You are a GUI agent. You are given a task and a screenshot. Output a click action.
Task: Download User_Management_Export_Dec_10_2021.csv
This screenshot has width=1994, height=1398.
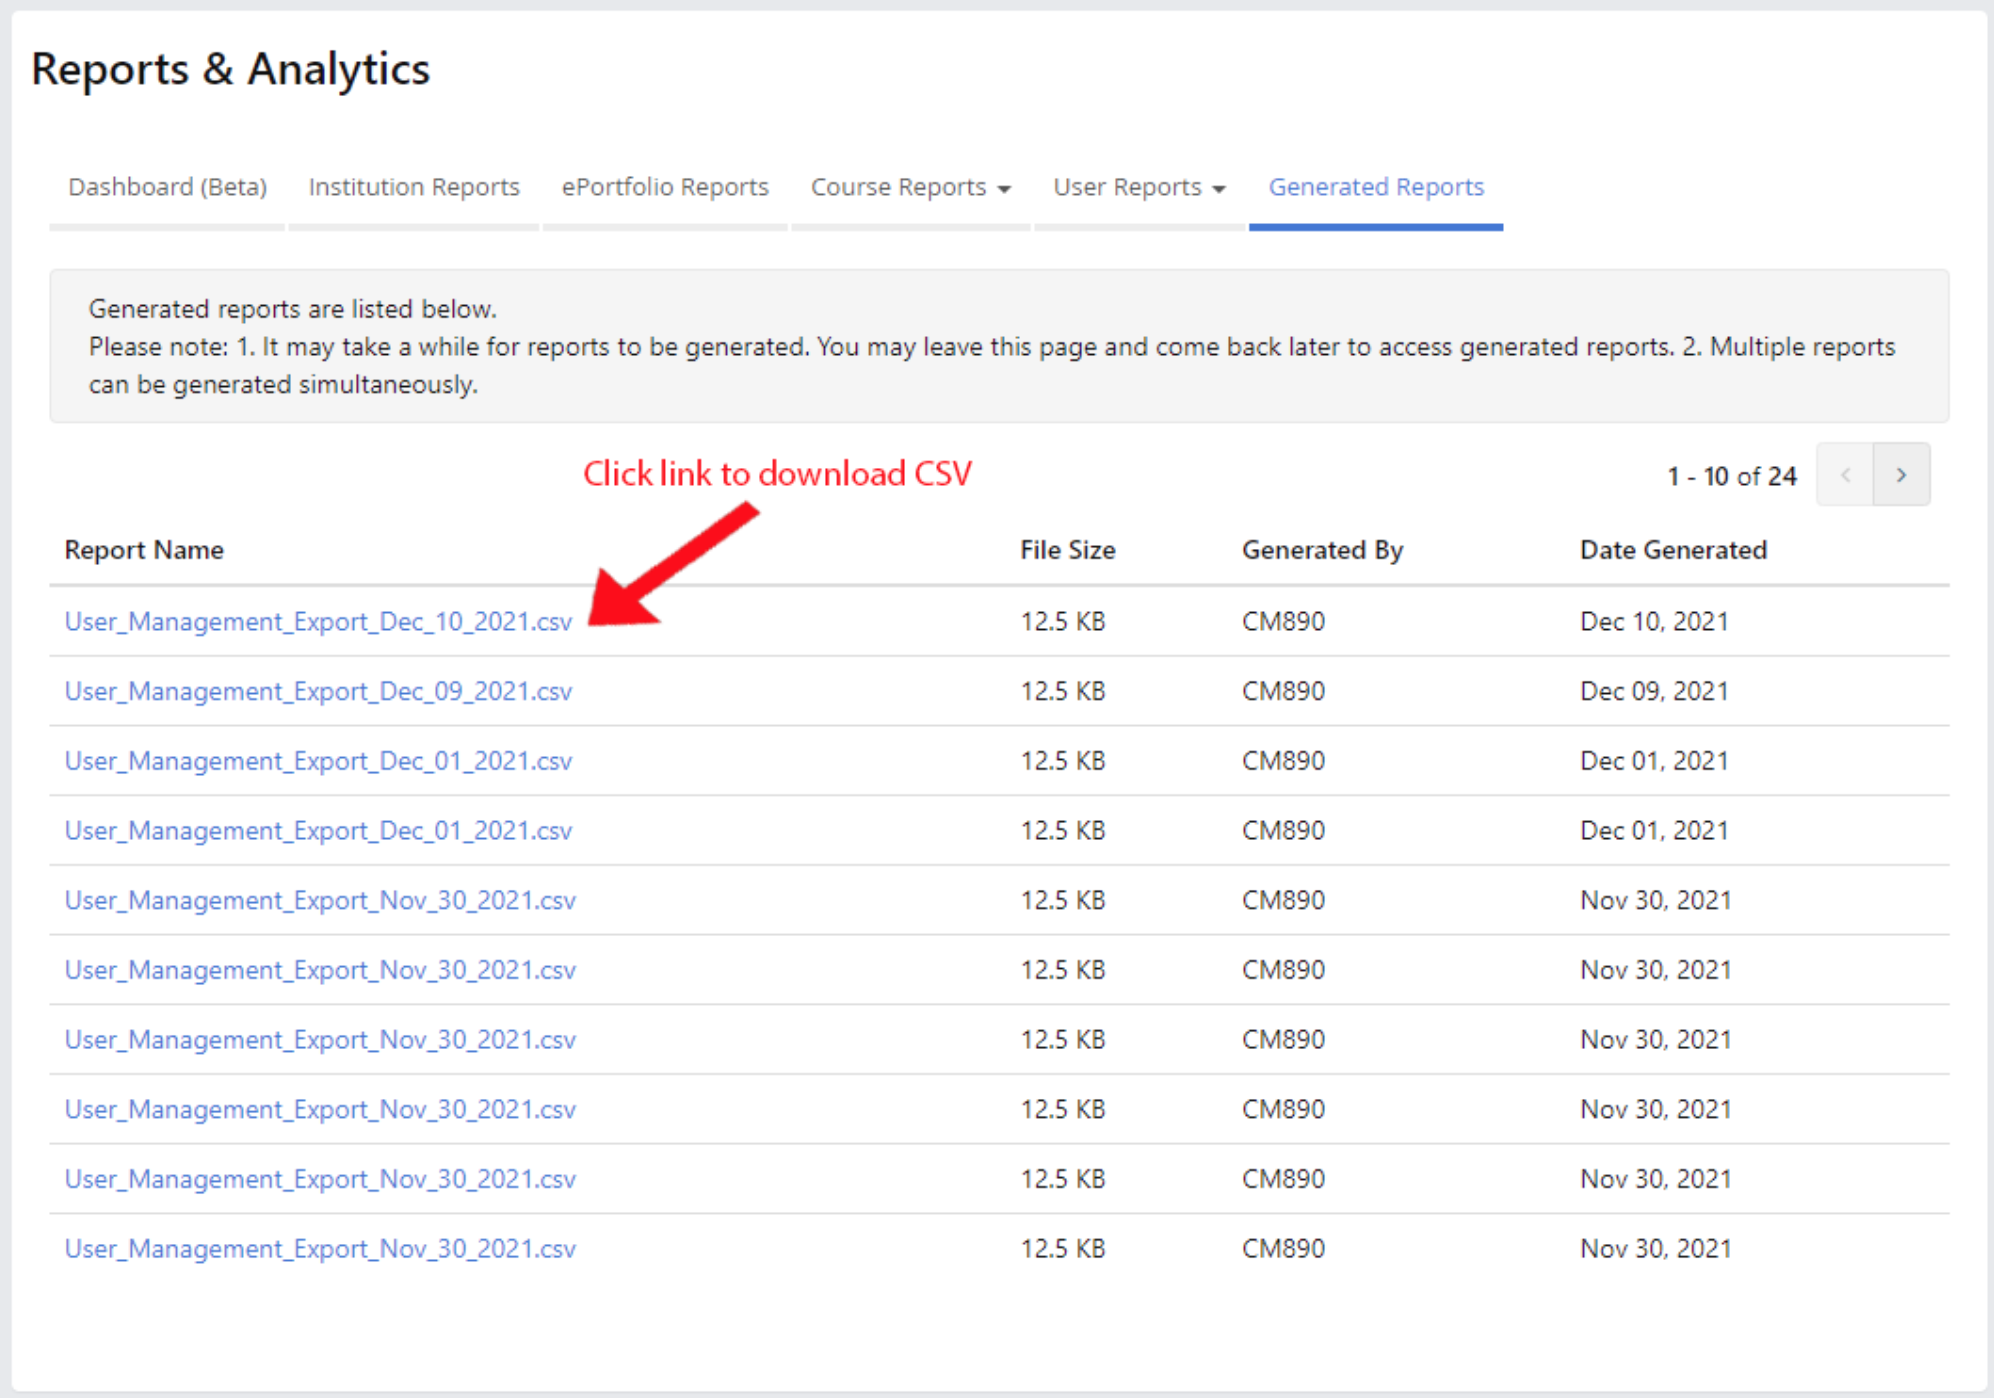pyautogui.click(x=318, y=622)
